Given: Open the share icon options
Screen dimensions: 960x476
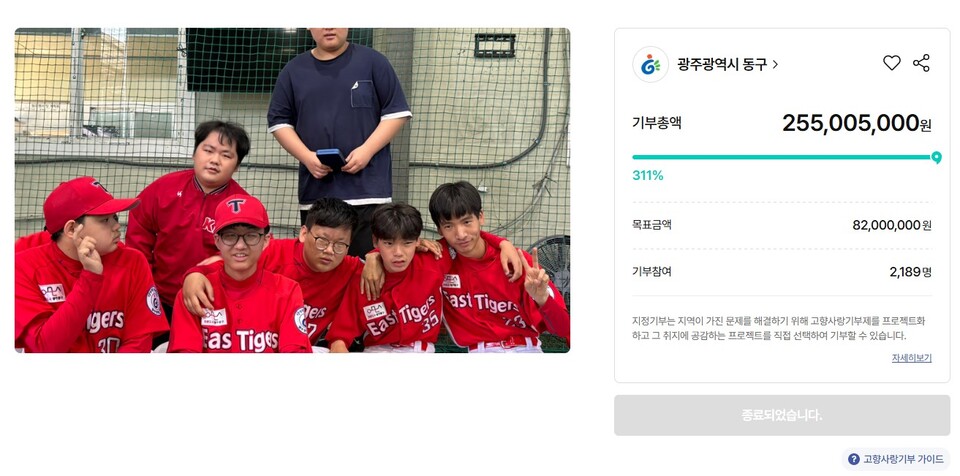Looking at the screenshot, I should [x=921, y=63].
